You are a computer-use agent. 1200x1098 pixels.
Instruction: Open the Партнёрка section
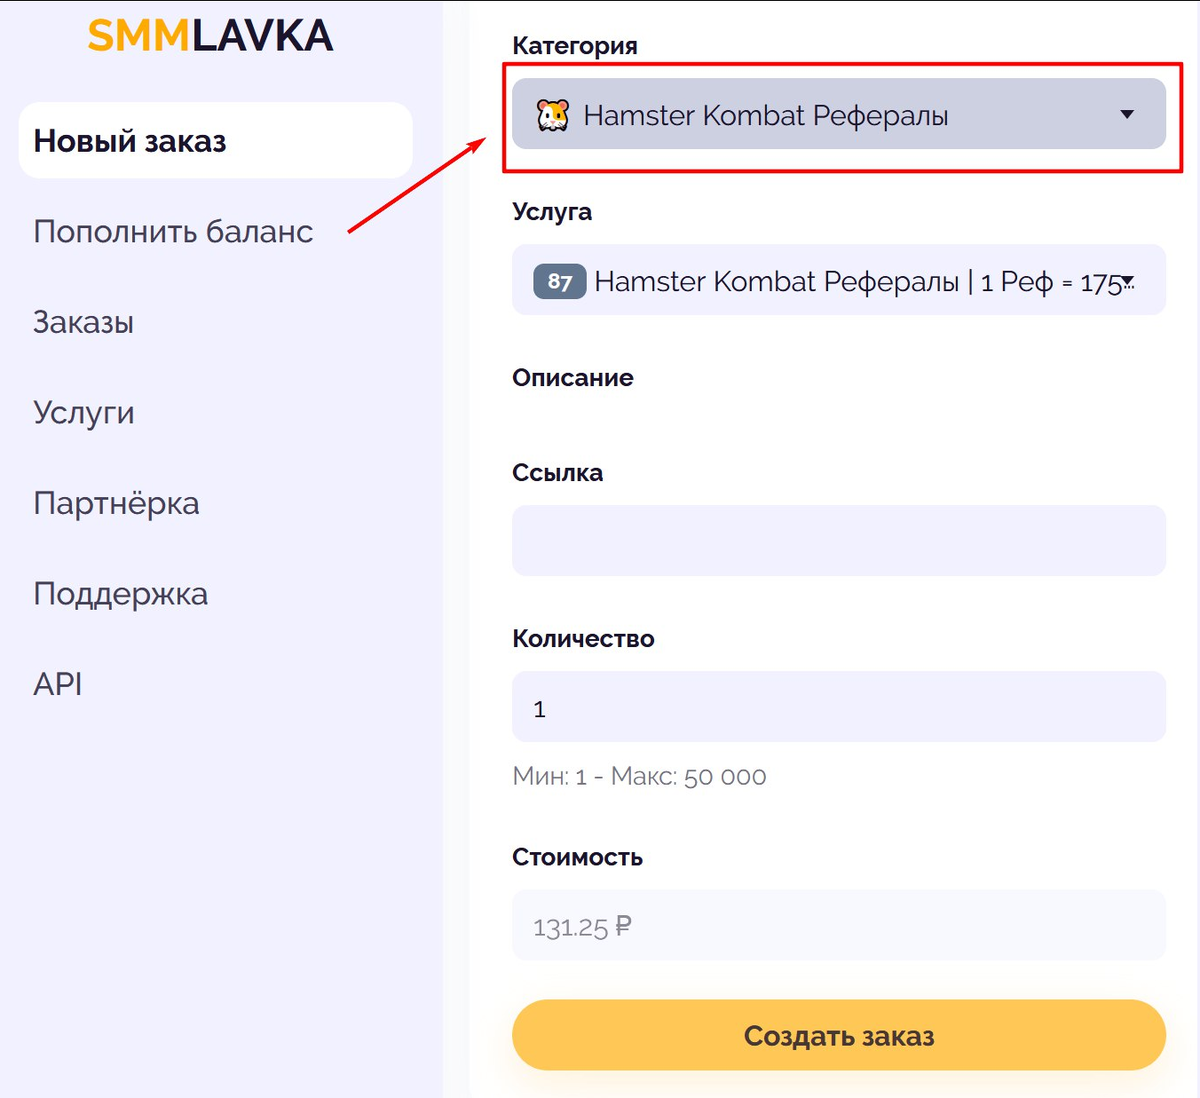116,503
